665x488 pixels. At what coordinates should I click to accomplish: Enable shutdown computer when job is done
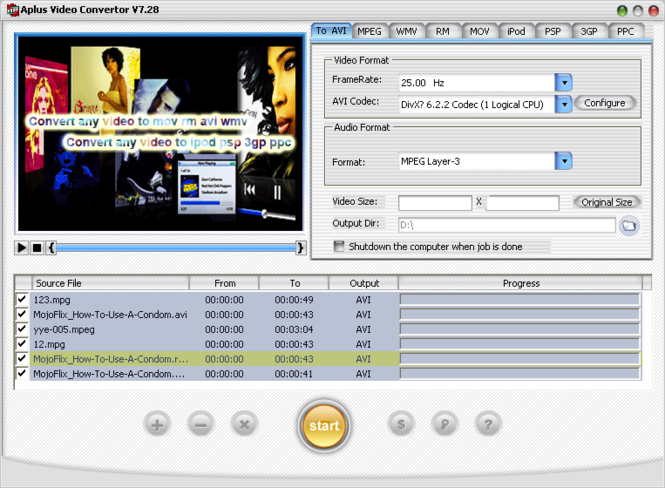point(339,246)
